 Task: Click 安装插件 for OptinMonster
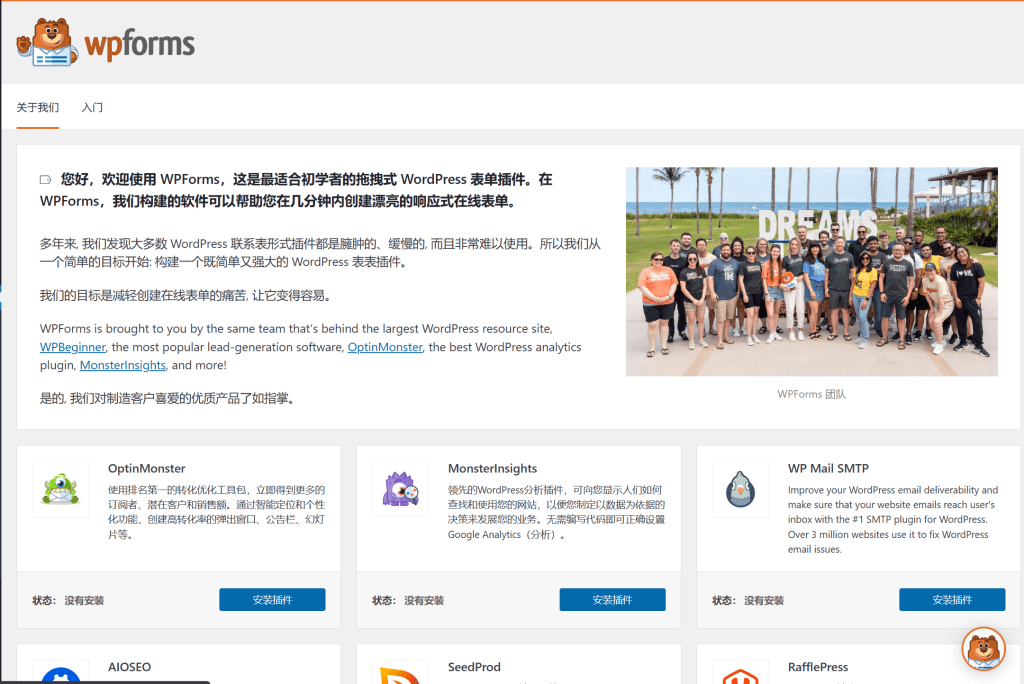(272, 599)
